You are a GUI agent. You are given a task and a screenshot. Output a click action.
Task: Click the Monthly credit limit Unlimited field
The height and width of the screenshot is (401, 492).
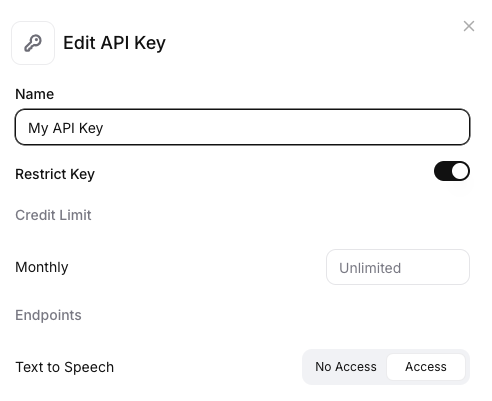(x=398, y=267)
